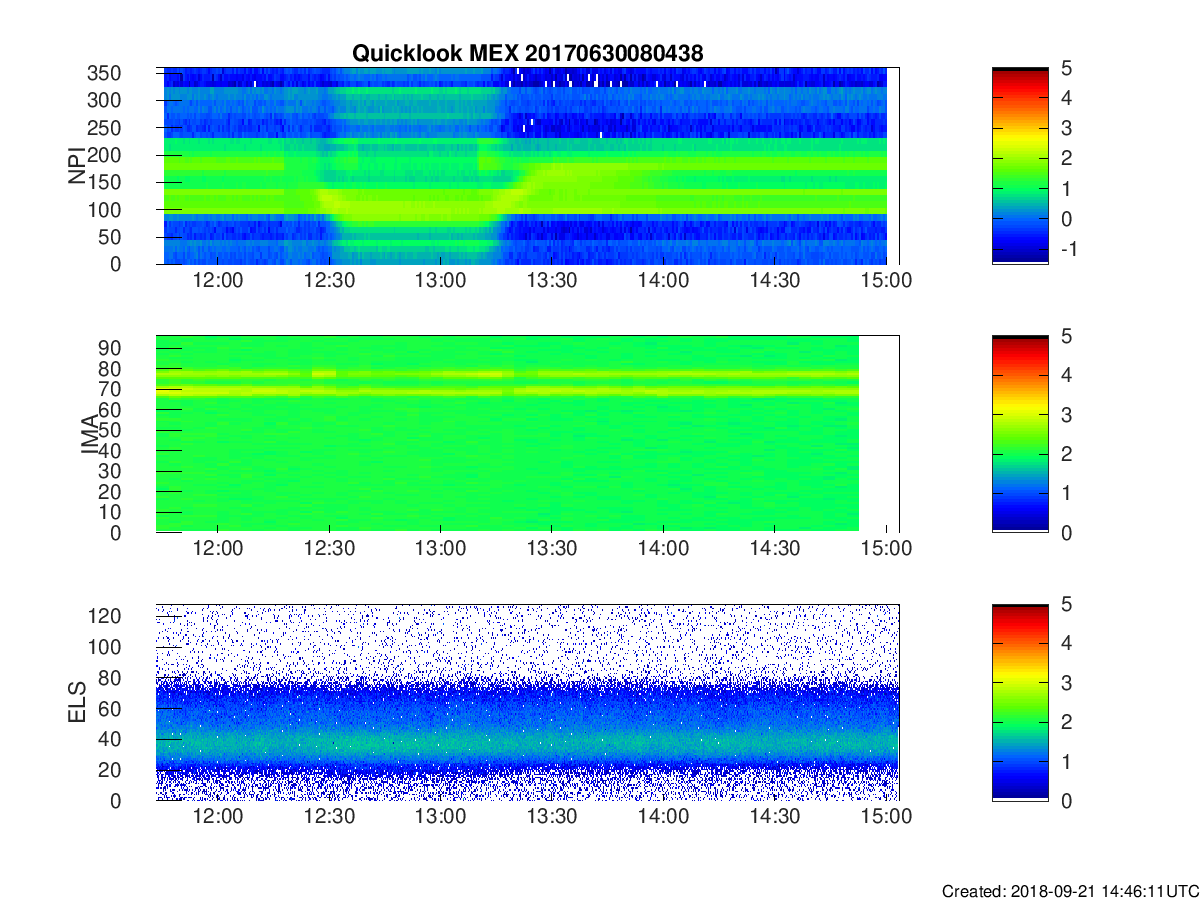Click '13:00' under the IMA panel

[440, 550]
